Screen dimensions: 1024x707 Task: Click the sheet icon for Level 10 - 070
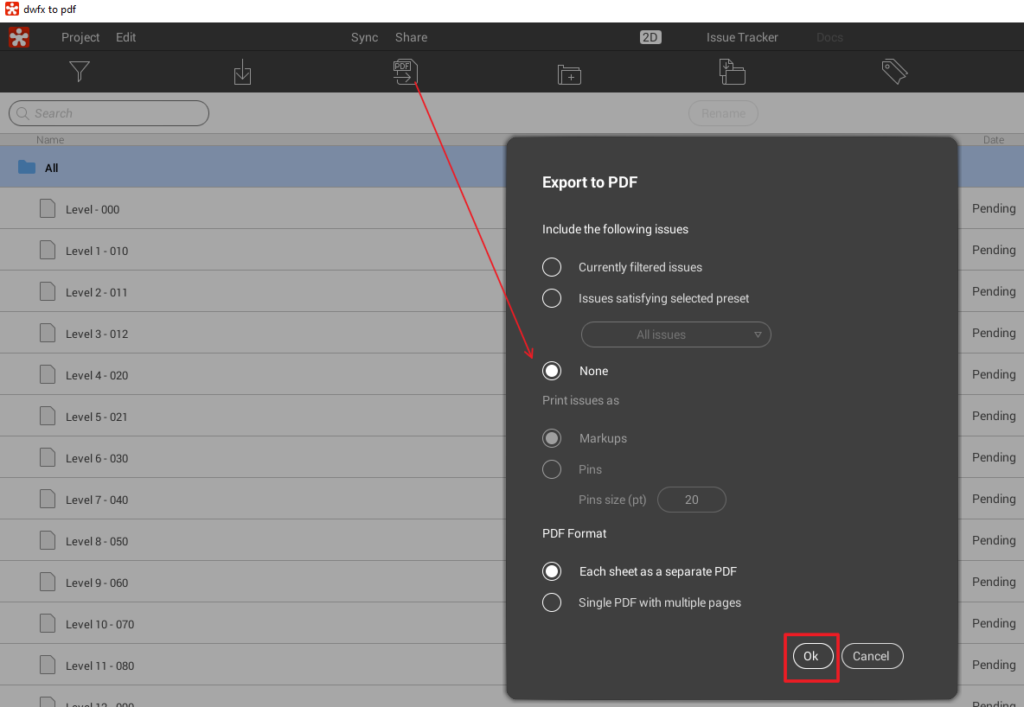pyautogui.click(x=47, y=623)
